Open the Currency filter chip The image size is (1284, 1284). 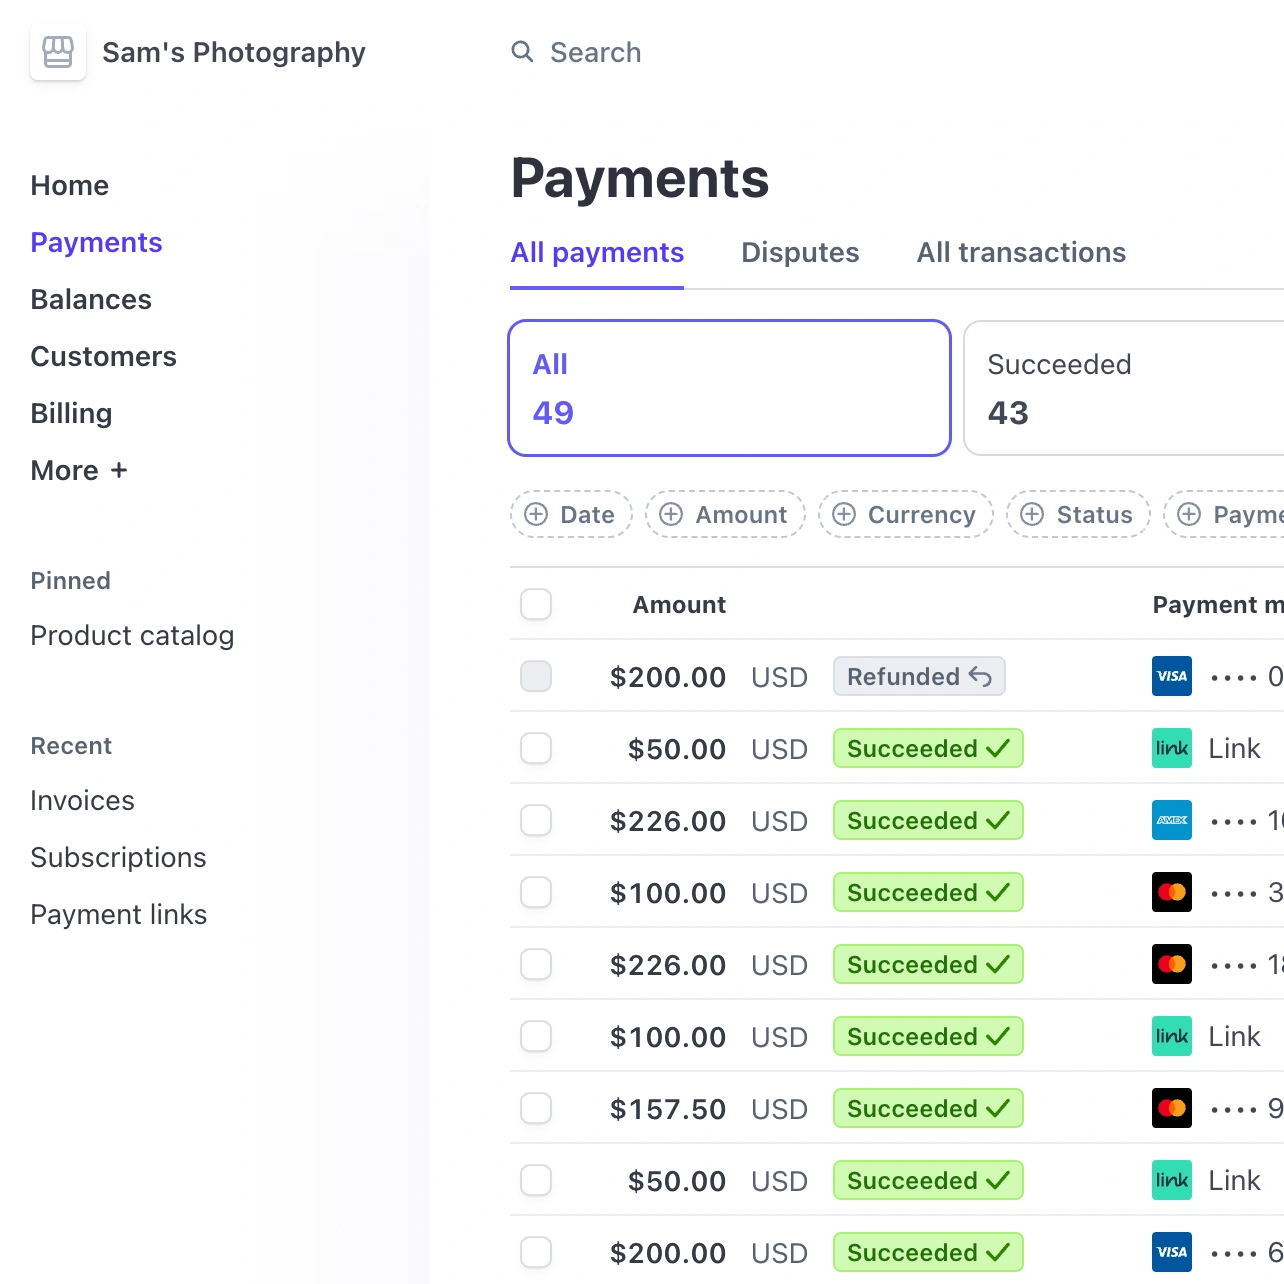906,515
